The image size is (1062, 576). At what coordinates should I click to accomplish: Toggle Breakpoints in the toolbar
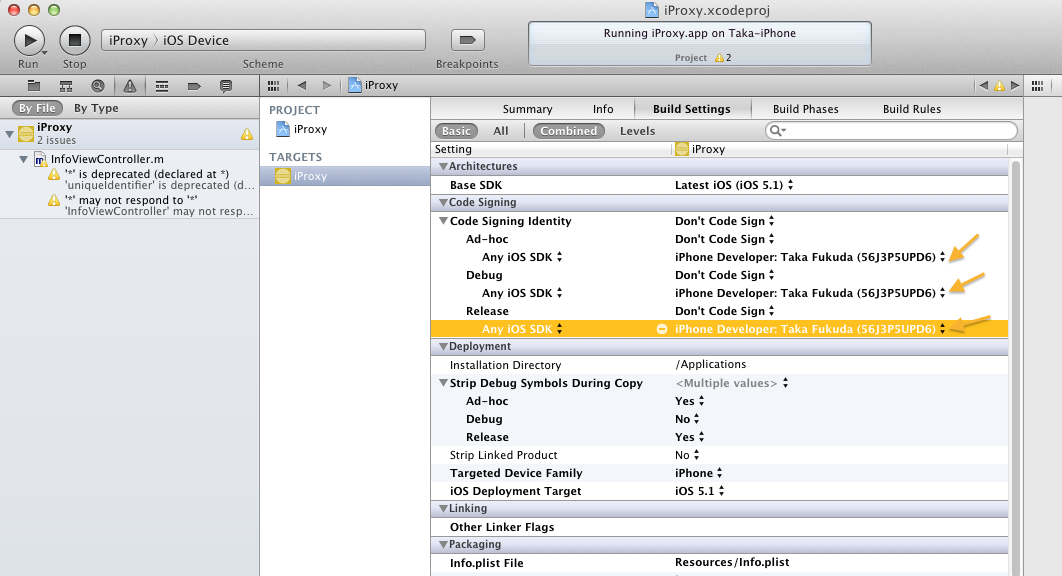click(x=467, y=40)
